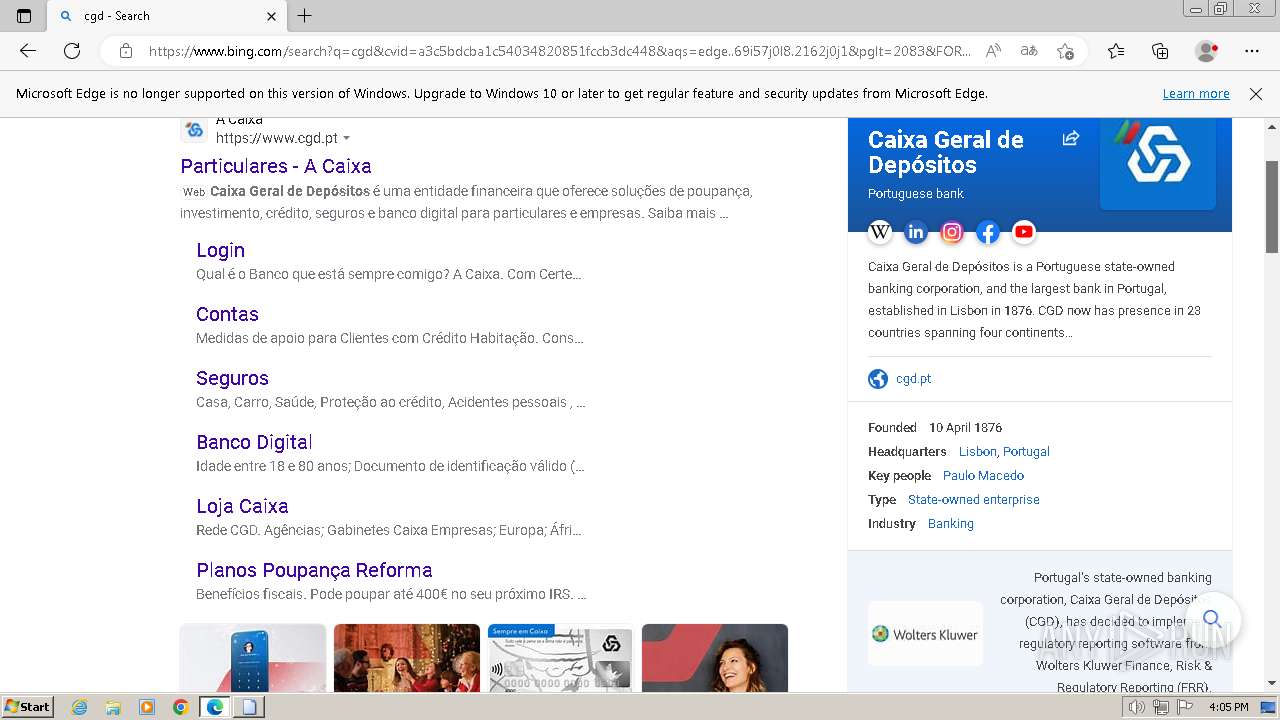
Task: Go back to the previous page
Action: pos(27,51)
